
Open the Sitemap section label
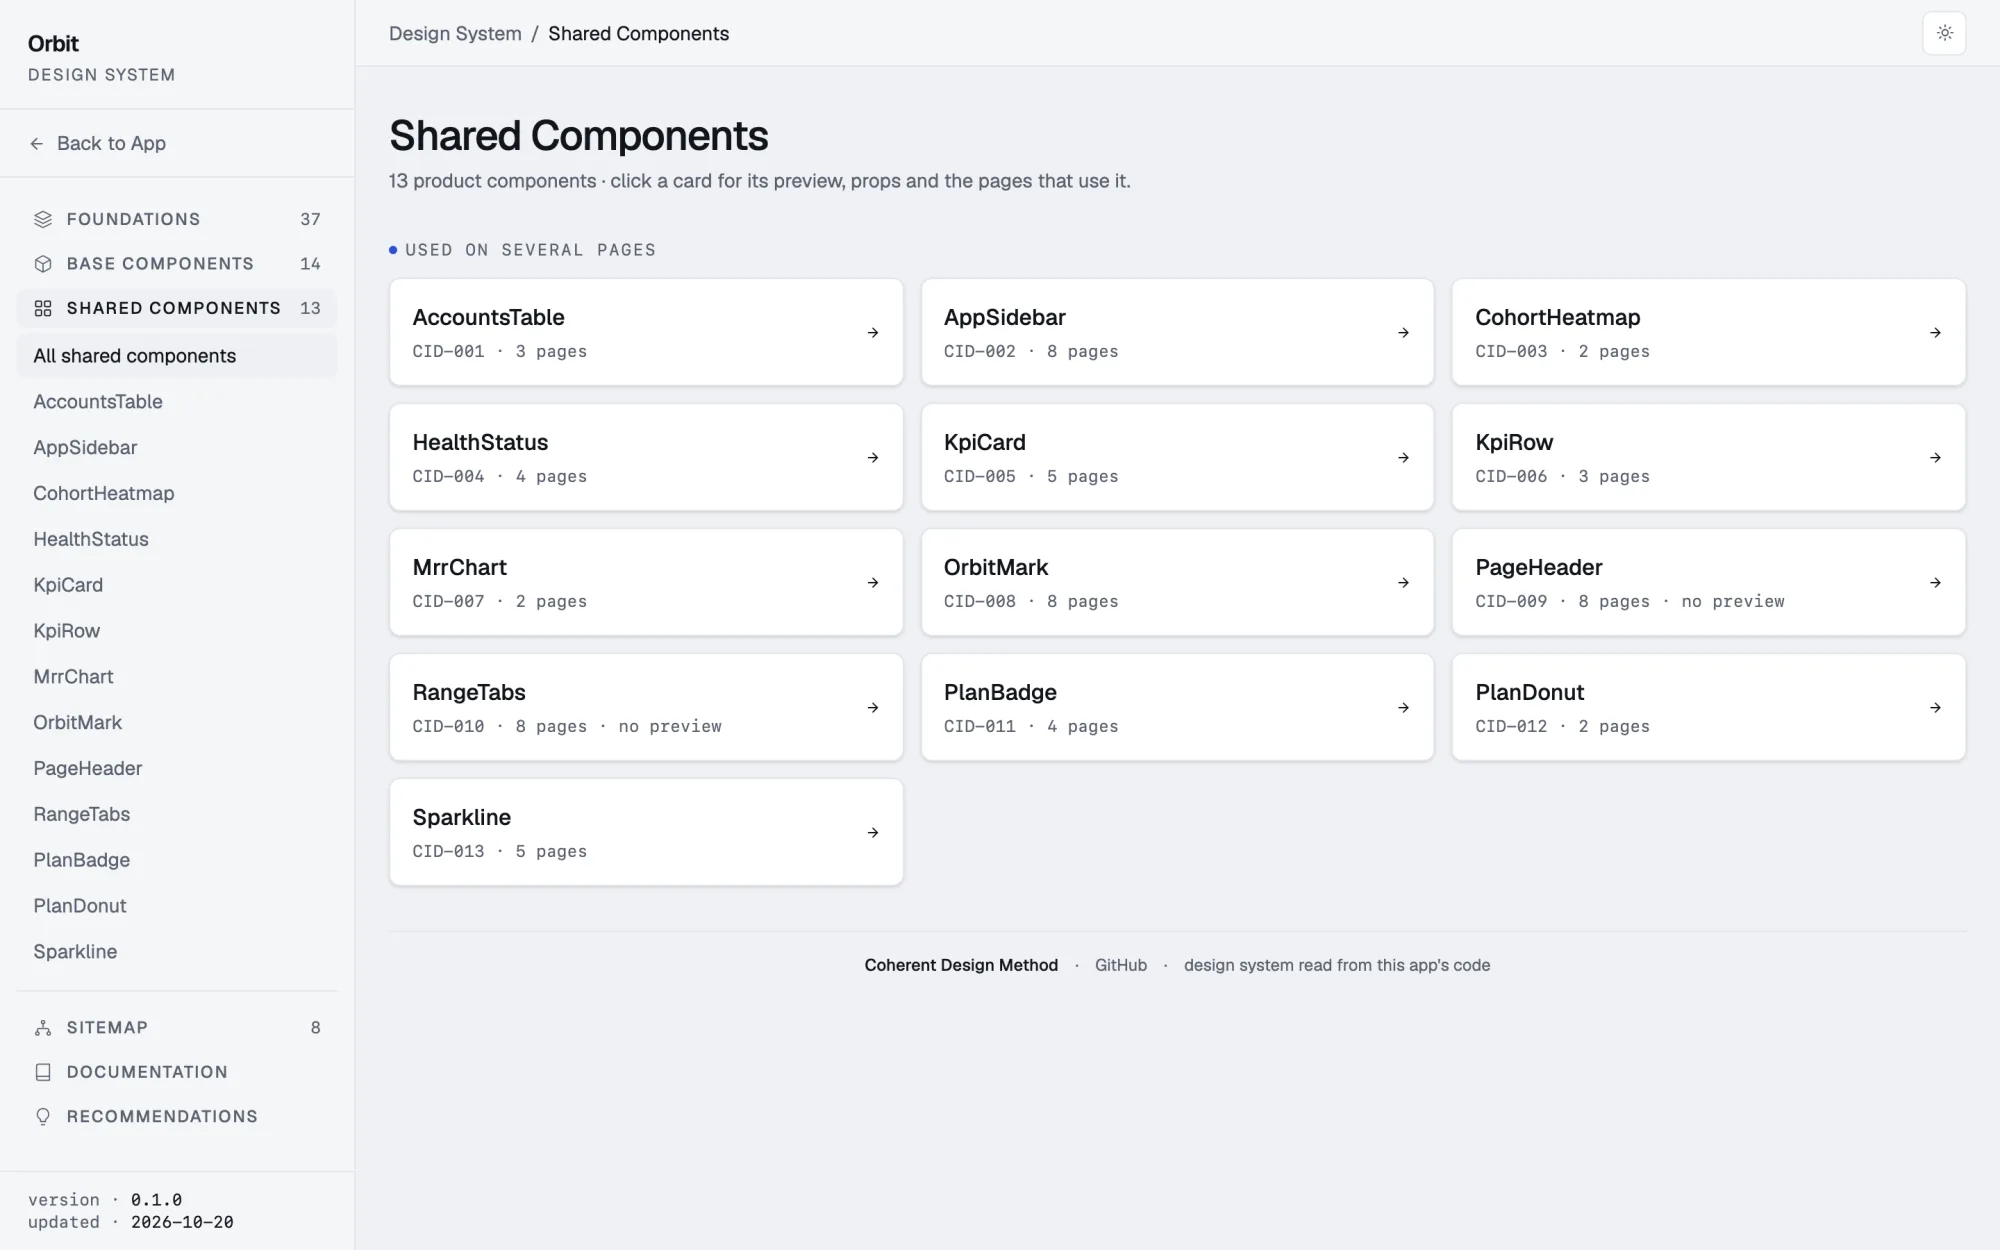(x=107, y=1028)
